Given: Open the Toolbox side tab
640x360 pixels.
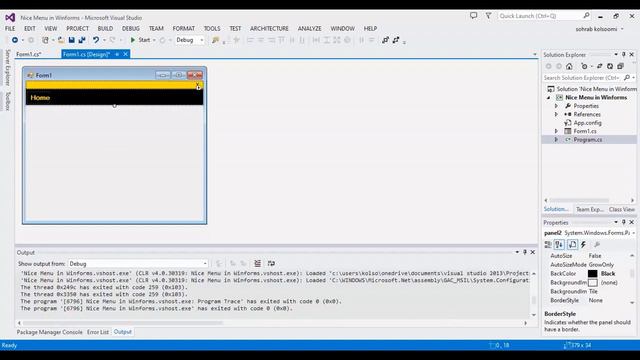Looking at the screenshot, I should tap(8, 101).
